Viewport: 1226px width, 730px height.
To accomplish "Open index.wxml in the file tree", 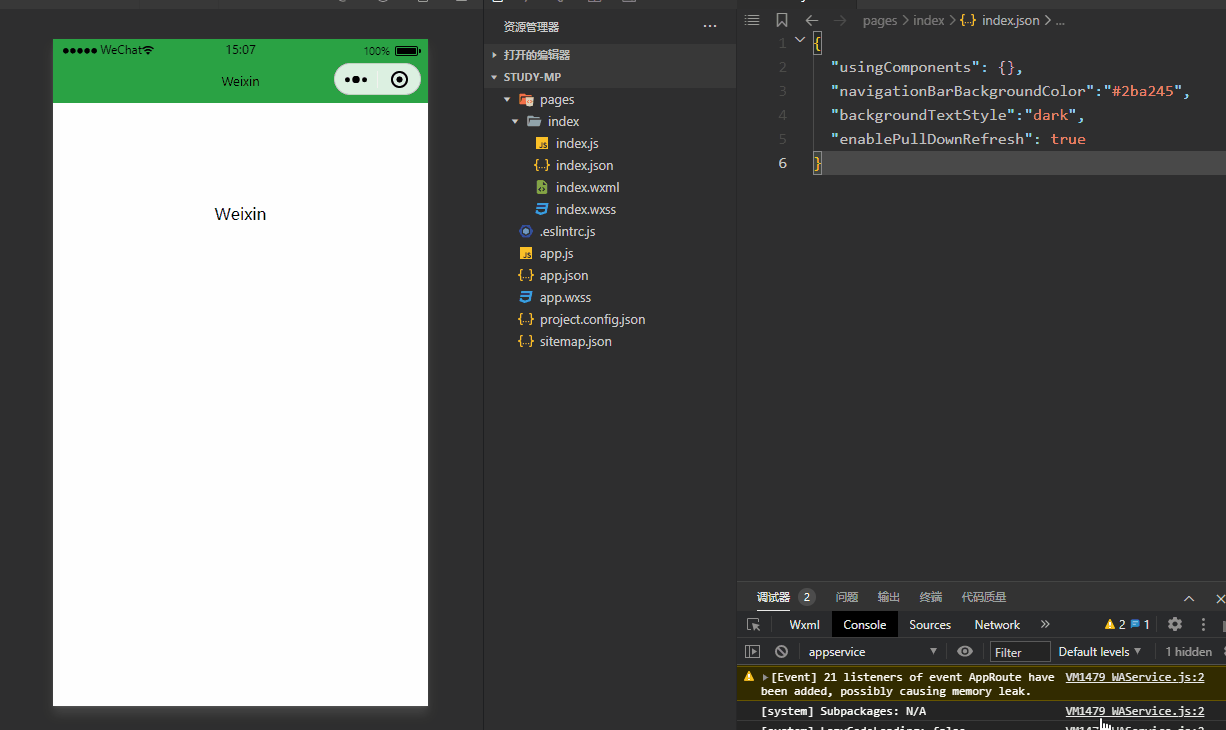I will pyautogui.click(x=588, y=187).
